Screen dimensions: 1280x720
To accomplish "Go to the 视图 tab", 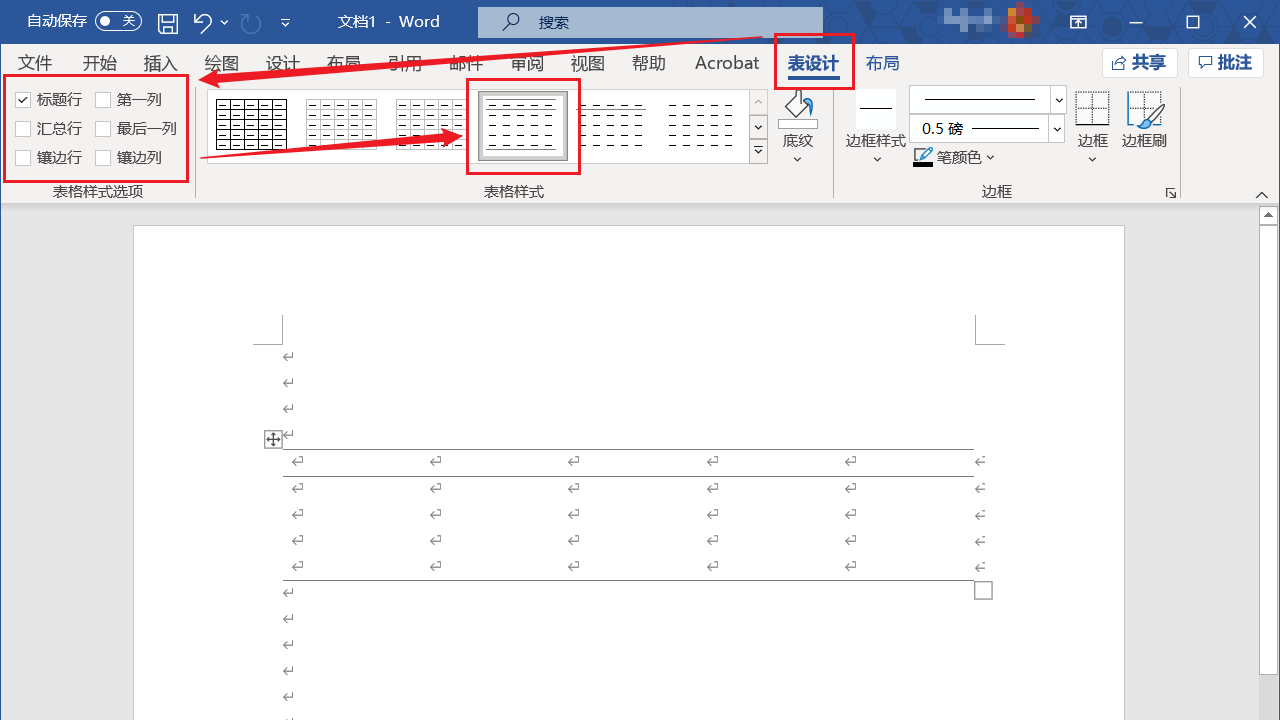I will 588,63.
